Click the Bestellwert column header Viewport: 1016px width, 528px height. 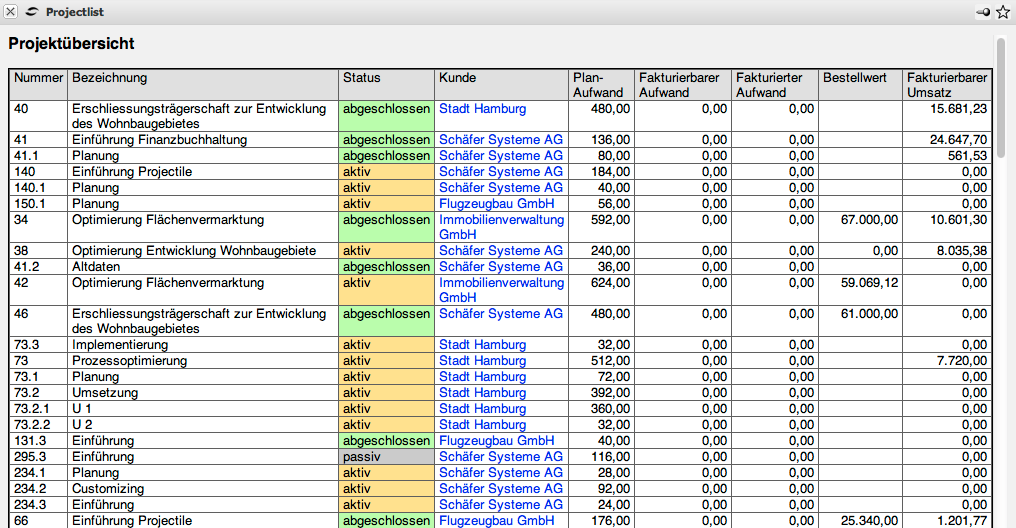tap(855, 78)
